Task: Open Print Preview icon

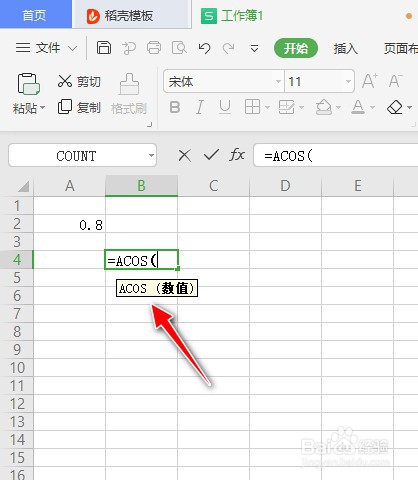Action: (179, 48)
